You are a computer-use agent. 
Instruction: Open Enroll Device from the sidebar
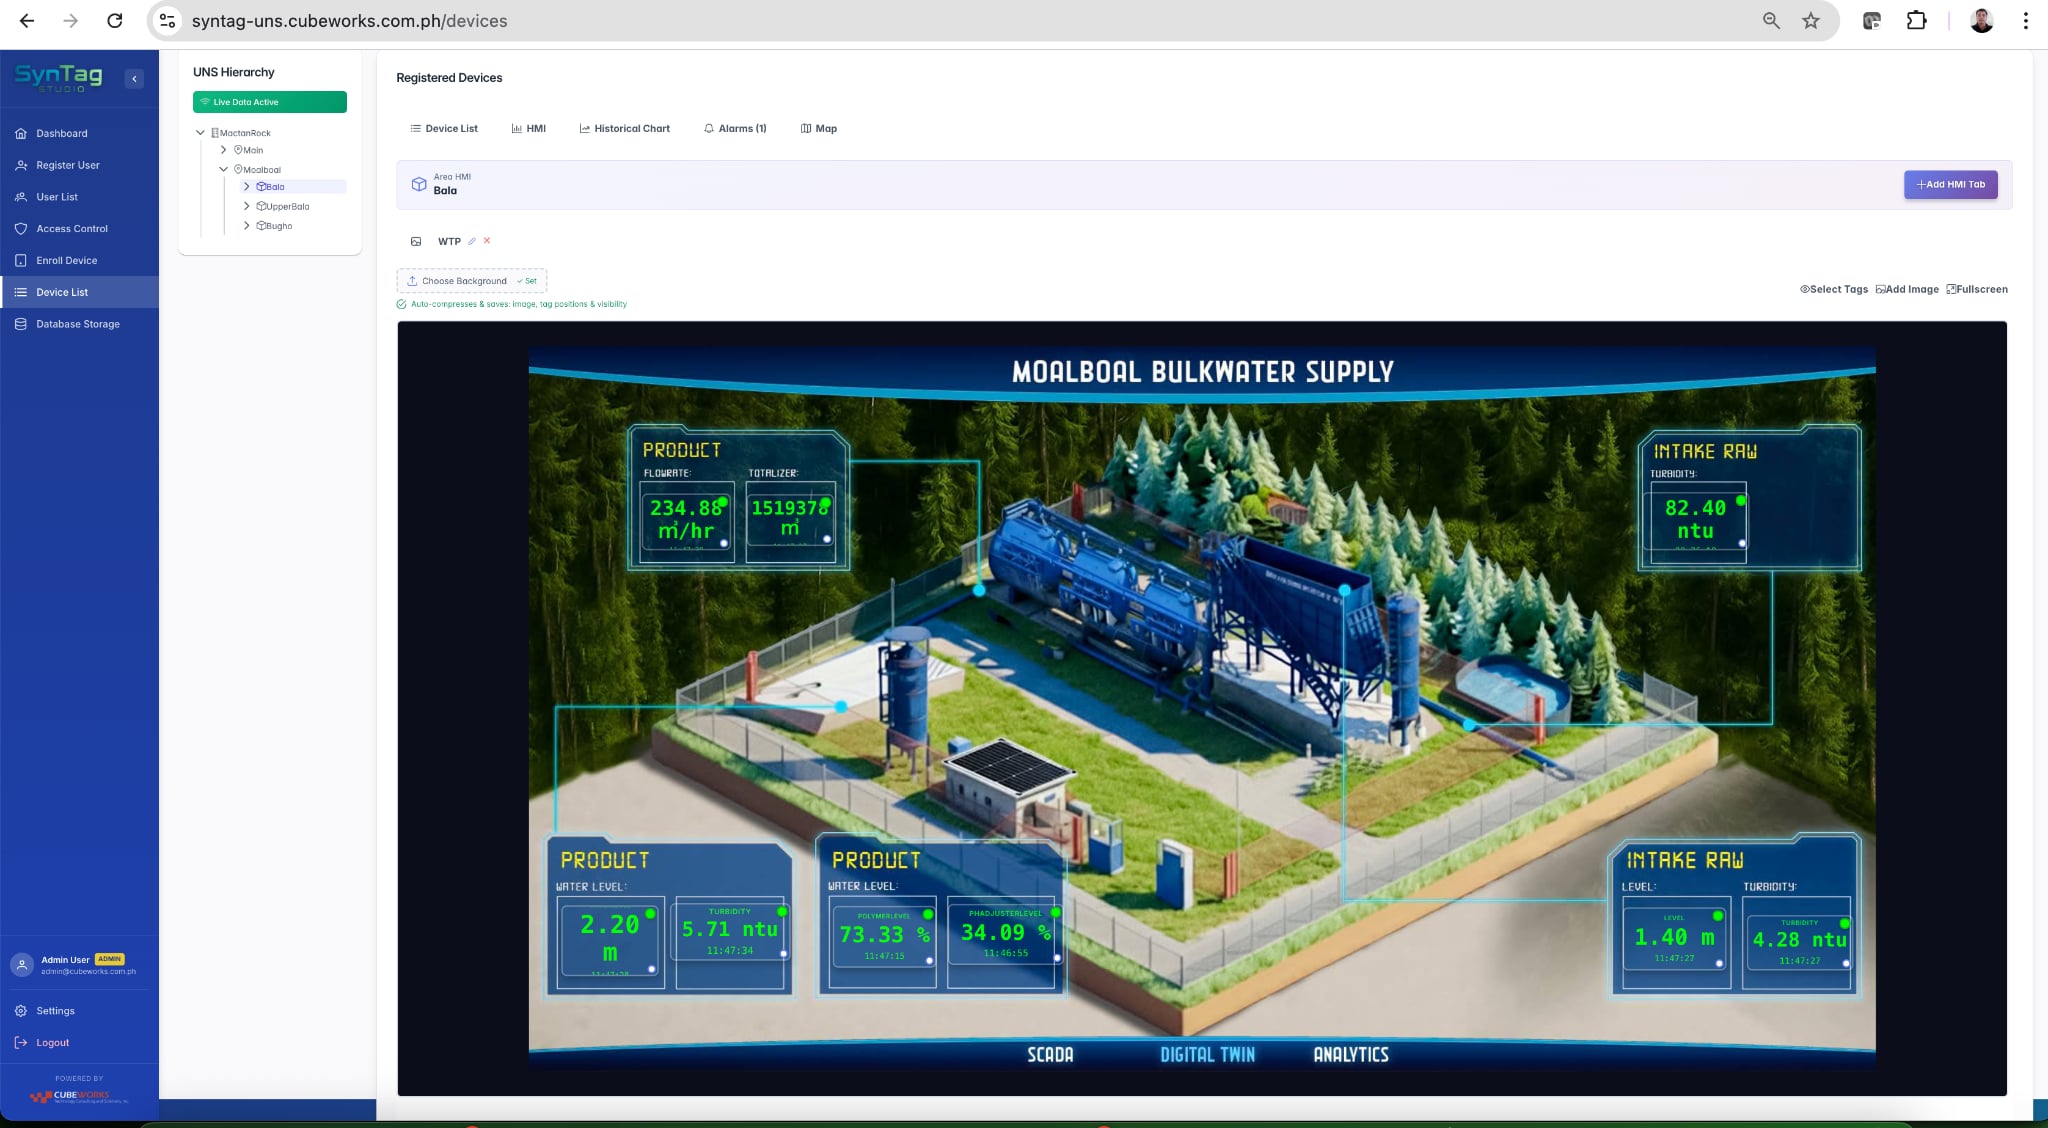pos(67,259)
